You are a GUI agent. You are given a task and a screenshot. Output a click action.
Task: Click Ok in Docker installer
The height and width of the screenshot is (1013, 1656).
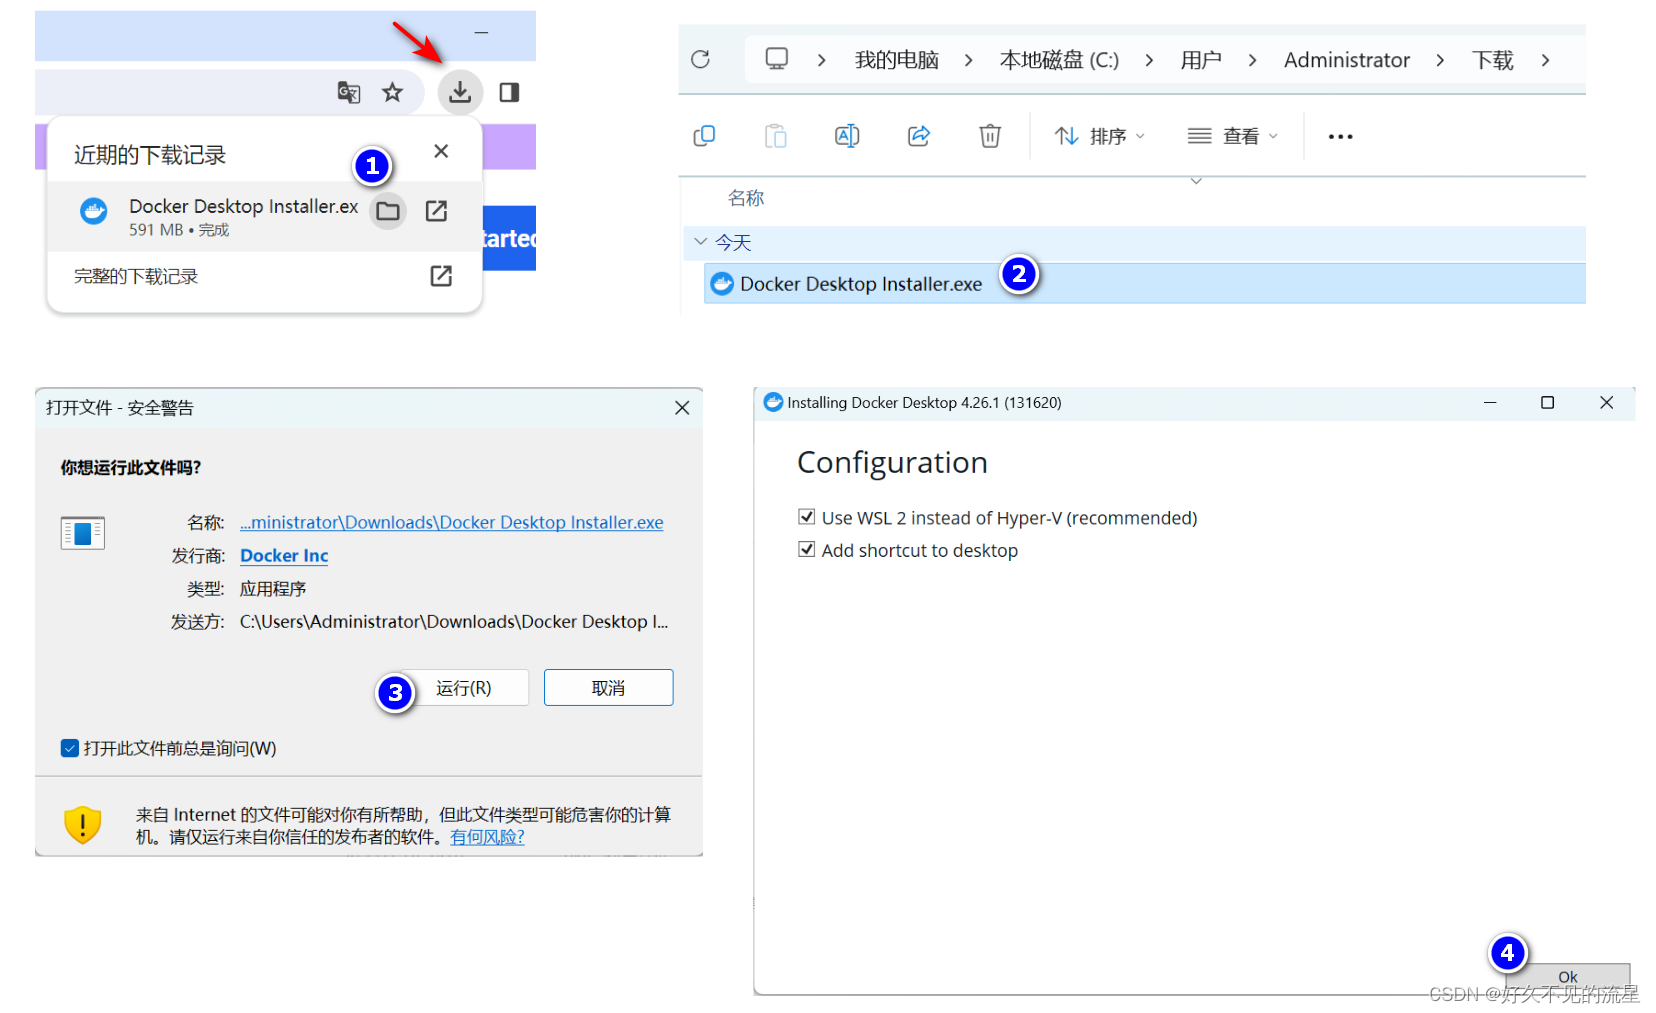pos(1567,977)
